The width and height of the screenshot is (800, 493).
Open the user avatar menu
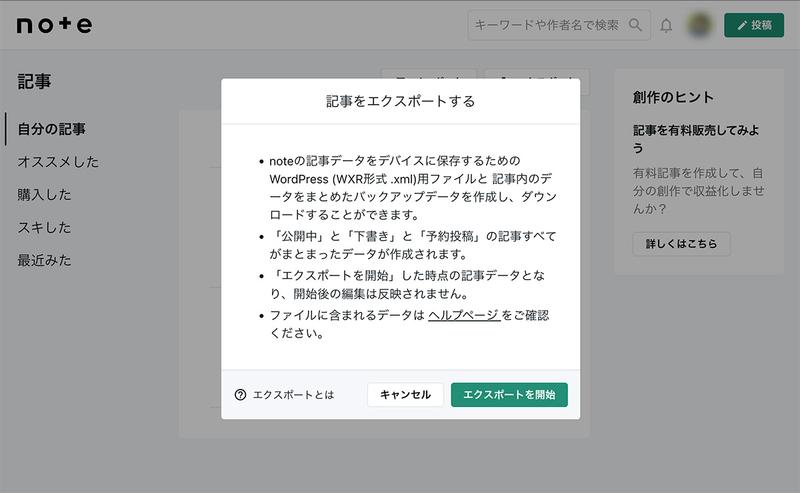pyautogui.click(x=699, y=24)
